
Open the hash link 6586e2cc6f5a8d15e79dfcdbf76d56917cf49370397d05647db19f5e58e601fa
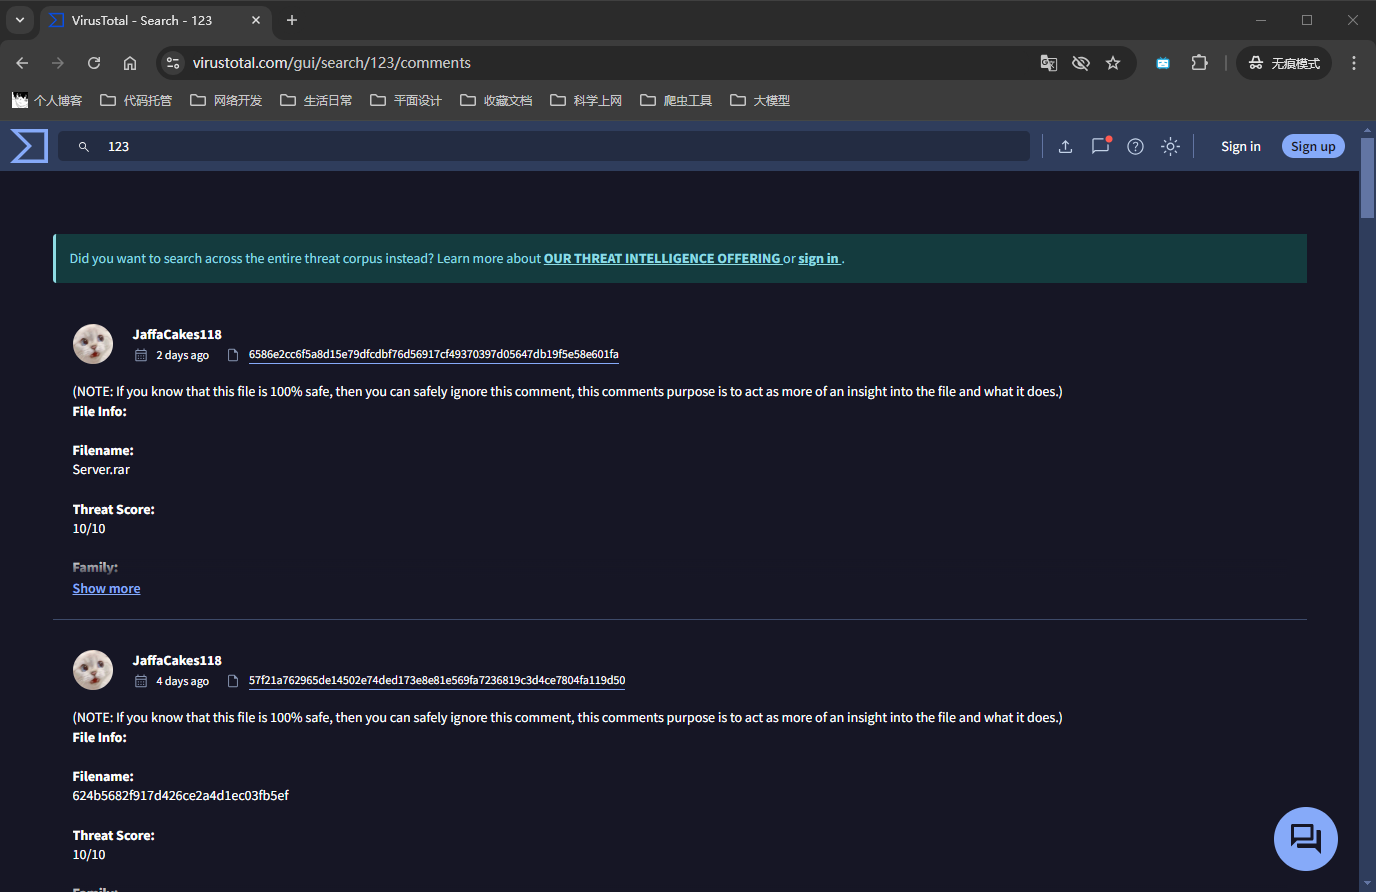click(x=433, y=354)
